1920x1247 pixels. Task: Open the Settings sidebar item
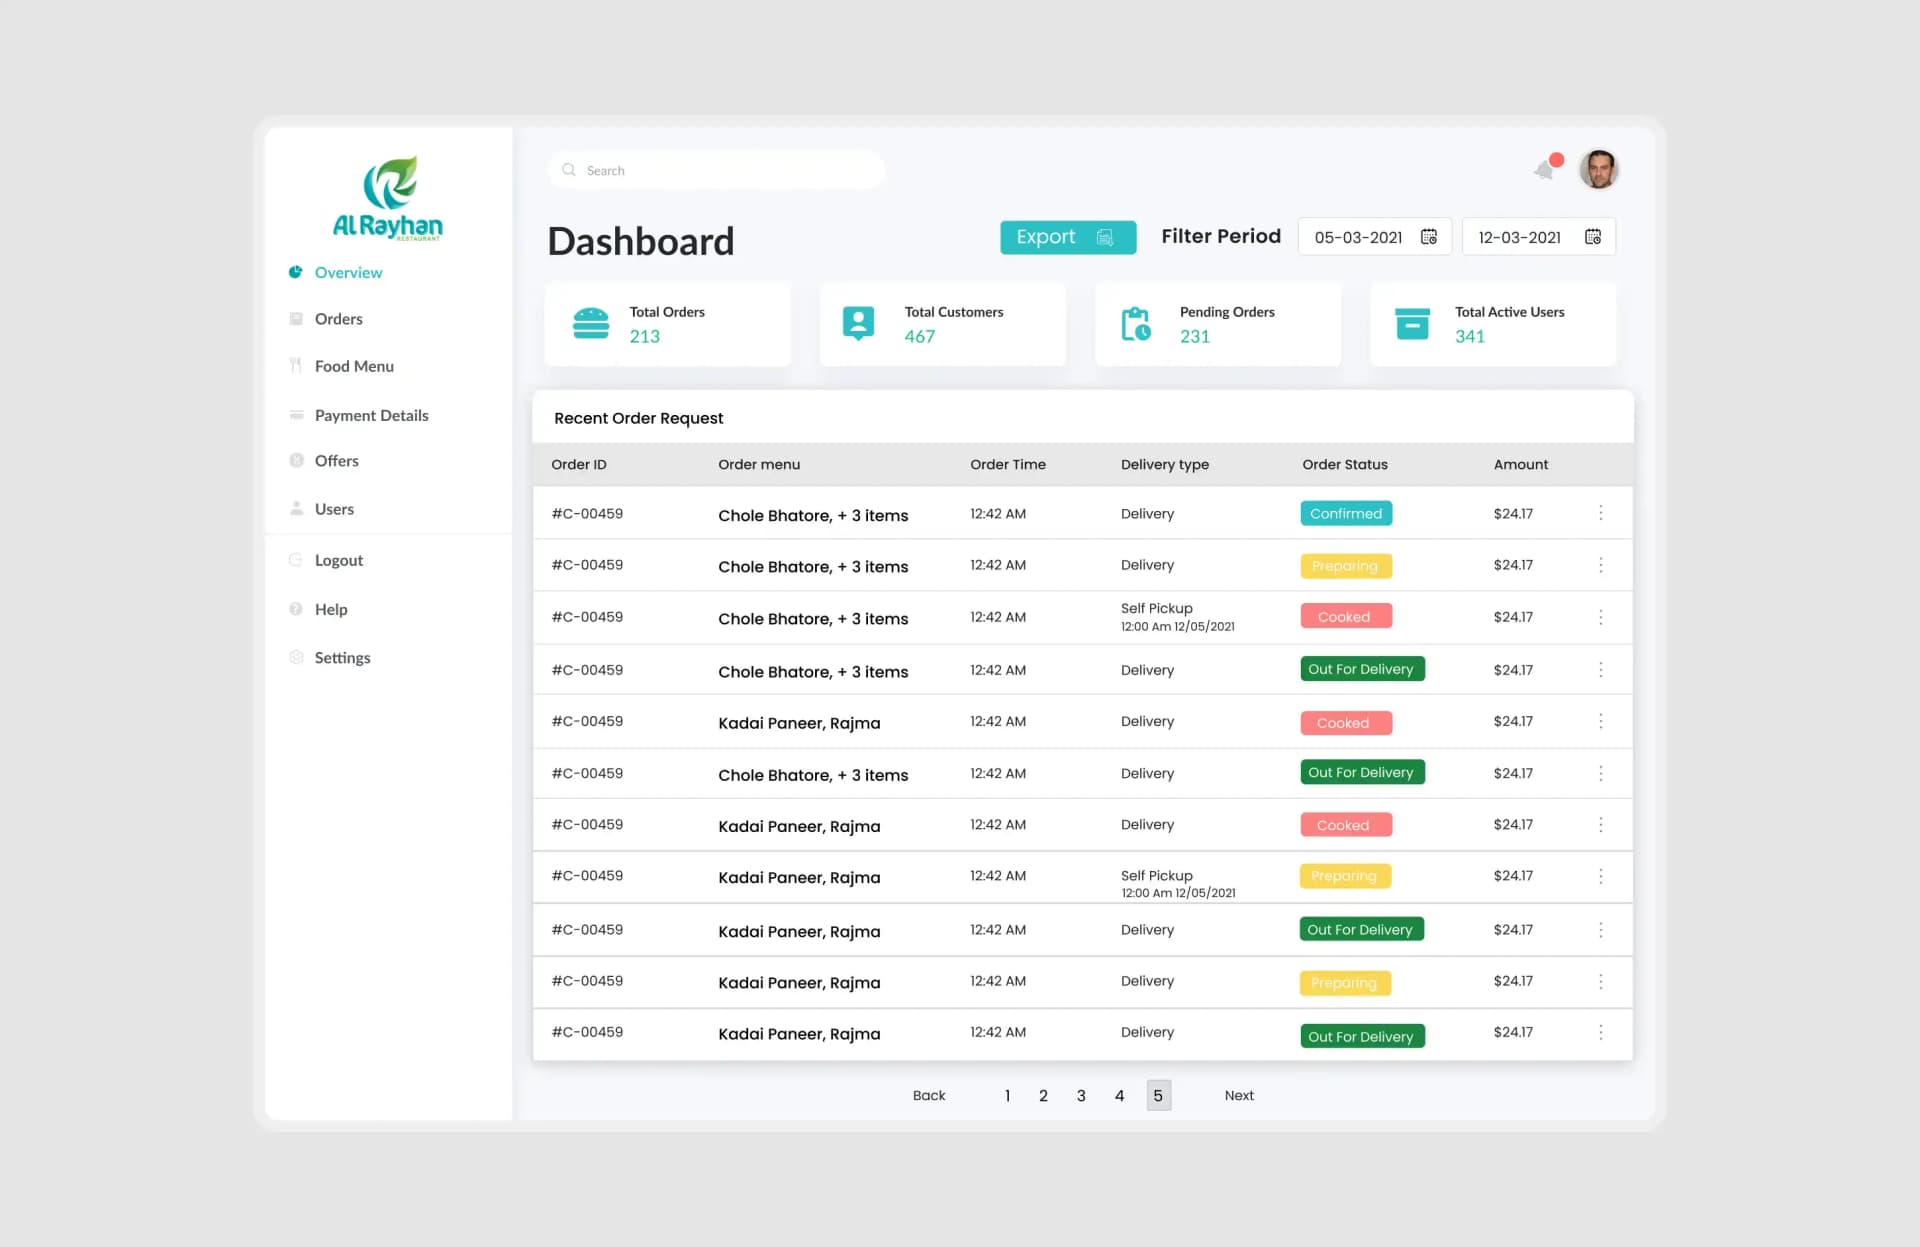342,658
